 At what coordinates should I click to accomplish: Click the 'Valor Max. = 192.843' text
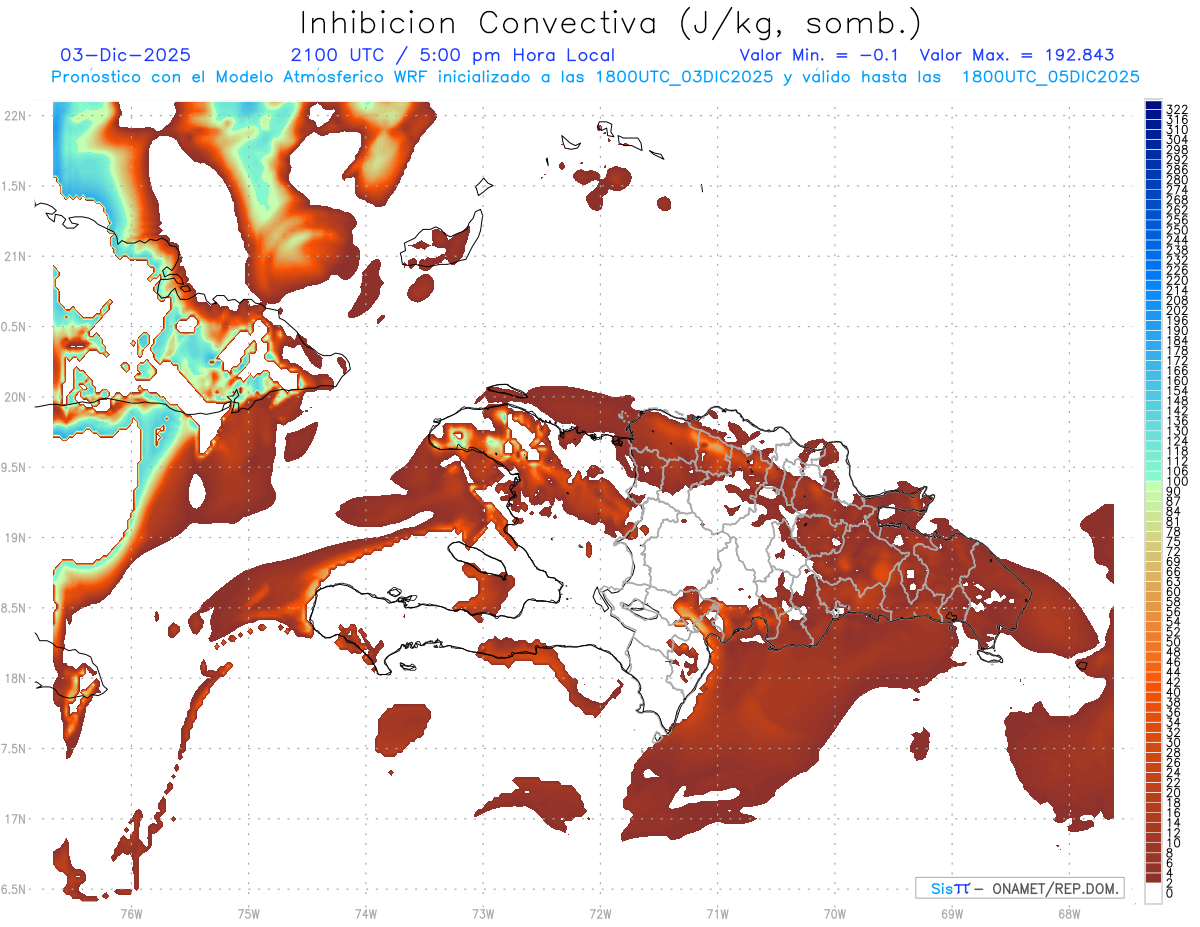coord(1017,55)
